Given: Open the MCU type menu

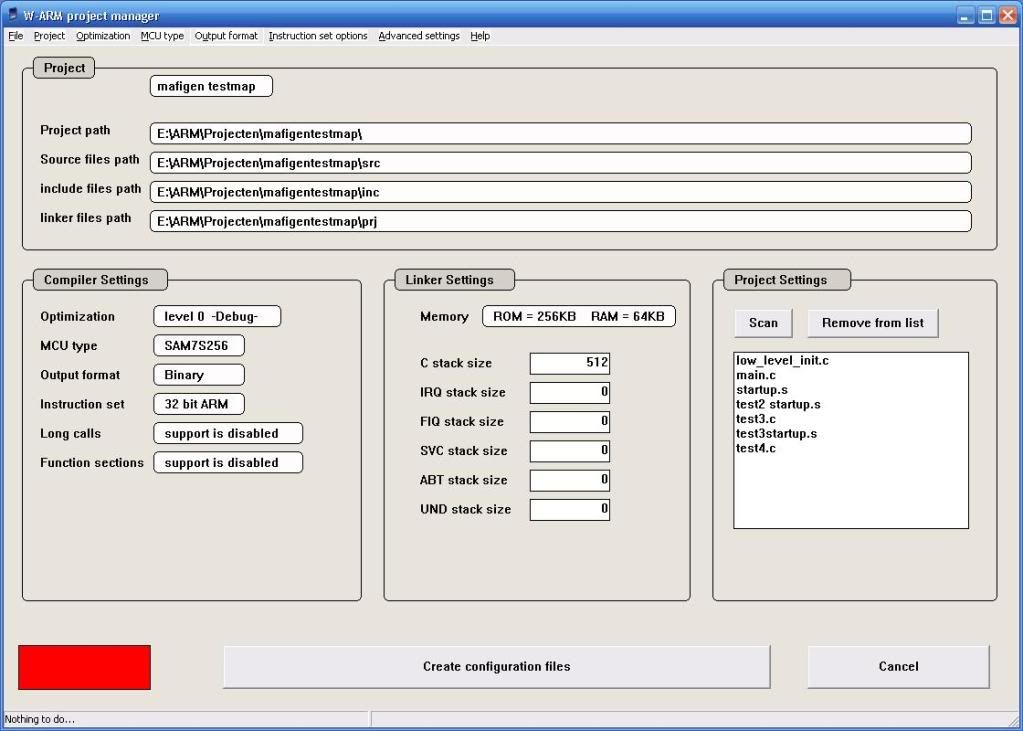Looking at the screenshot, I should (x=162, y=36).
